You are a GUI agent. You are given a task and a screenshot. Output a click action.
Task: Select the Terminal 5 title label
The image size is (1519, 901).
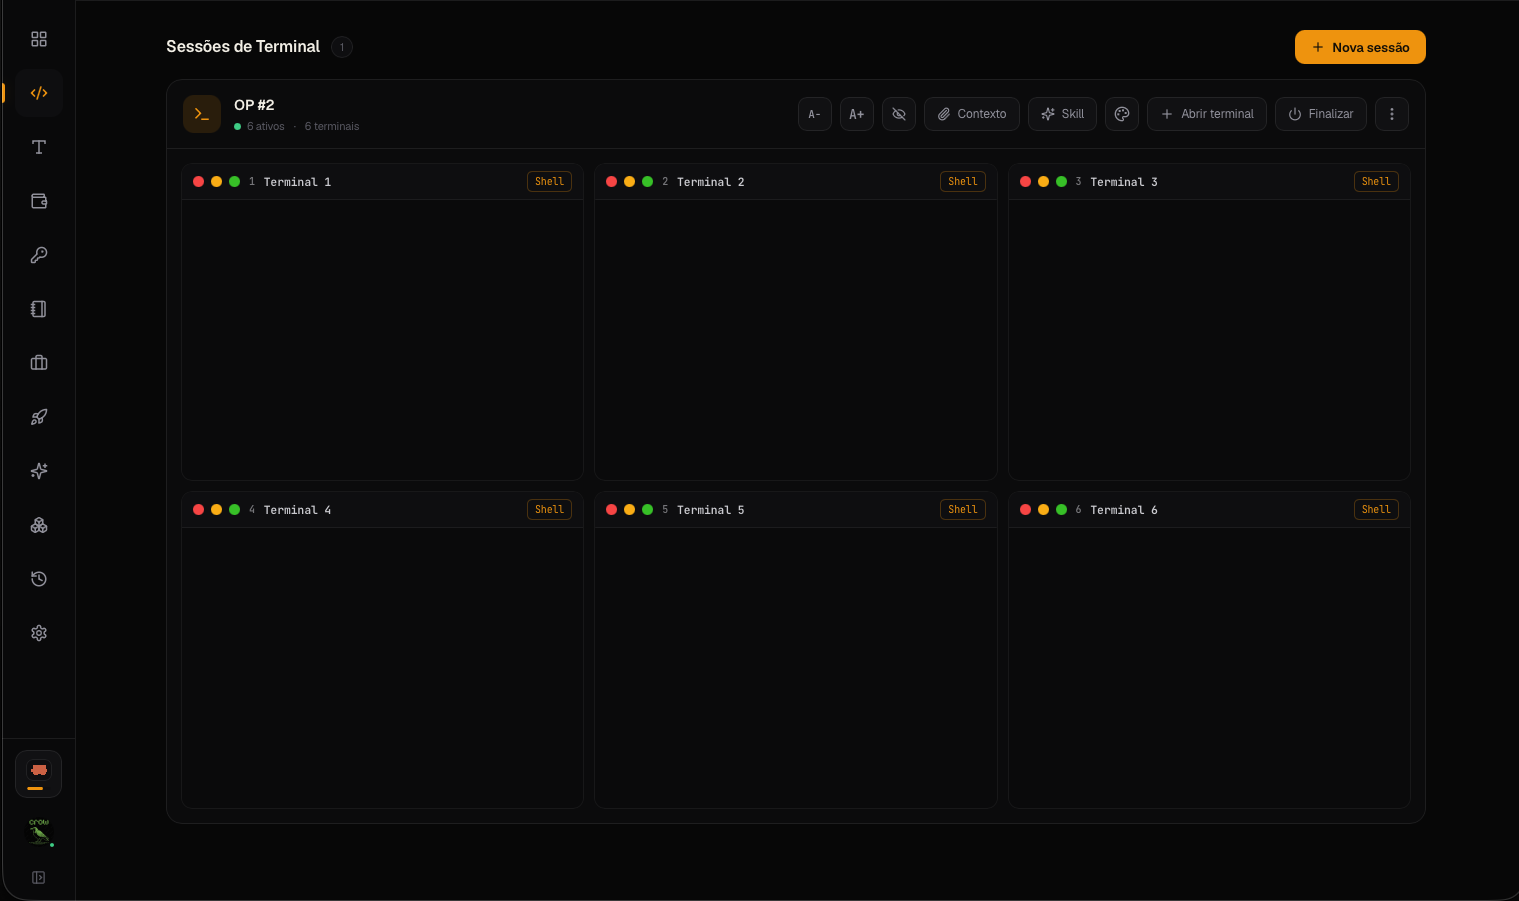click(x=710, y=510)
